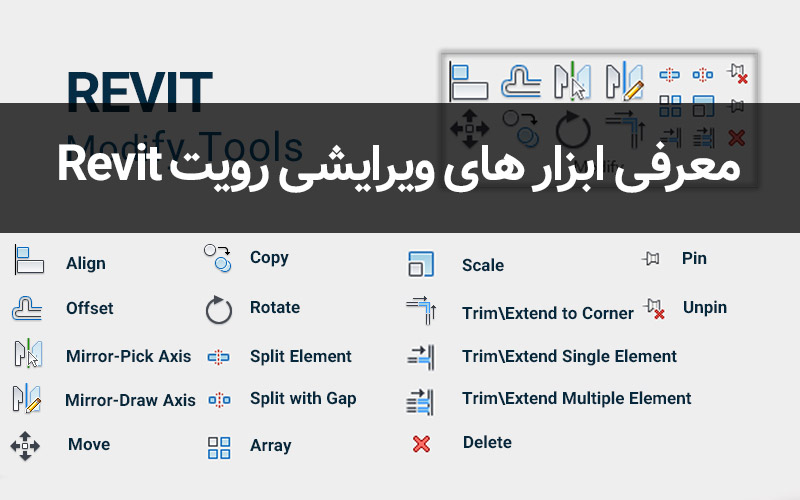Click the Mirror-Pick Axis icon in the legend
Viewport: 800px width, 500px height.
pos(28,353)
